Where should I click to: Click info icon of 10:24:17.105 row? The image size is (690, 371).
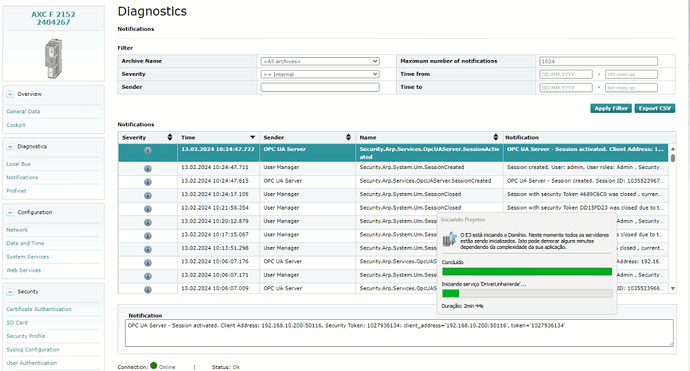tap(148, 195)
